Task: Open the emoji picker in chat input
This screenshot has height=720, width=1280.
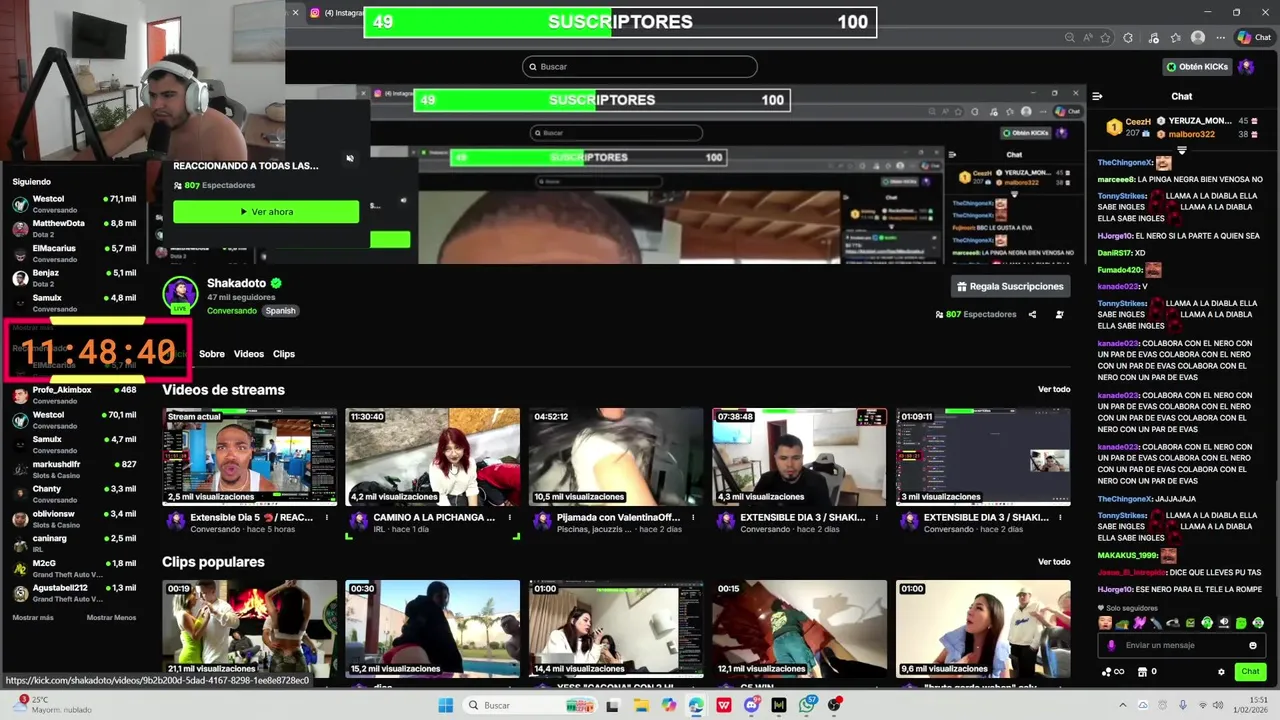Action: (x=1253, y=645)
